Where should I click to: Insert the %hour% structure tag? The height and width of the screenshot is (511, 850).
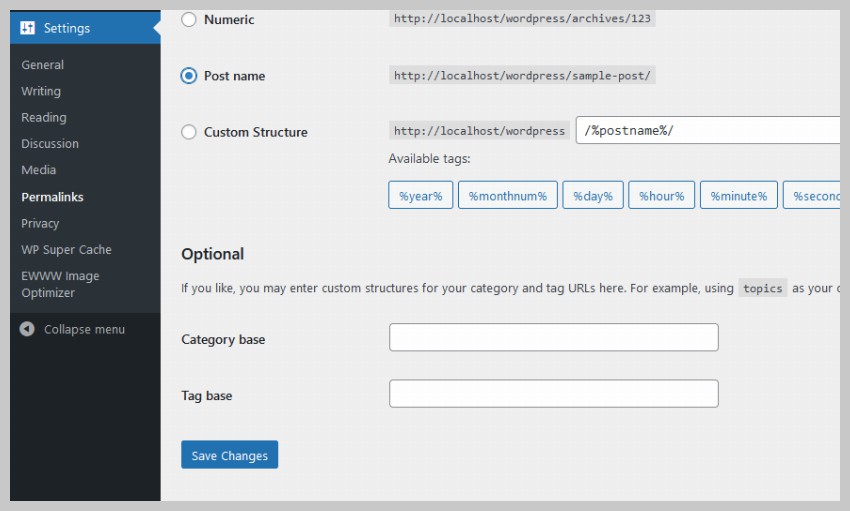[661, 196]
